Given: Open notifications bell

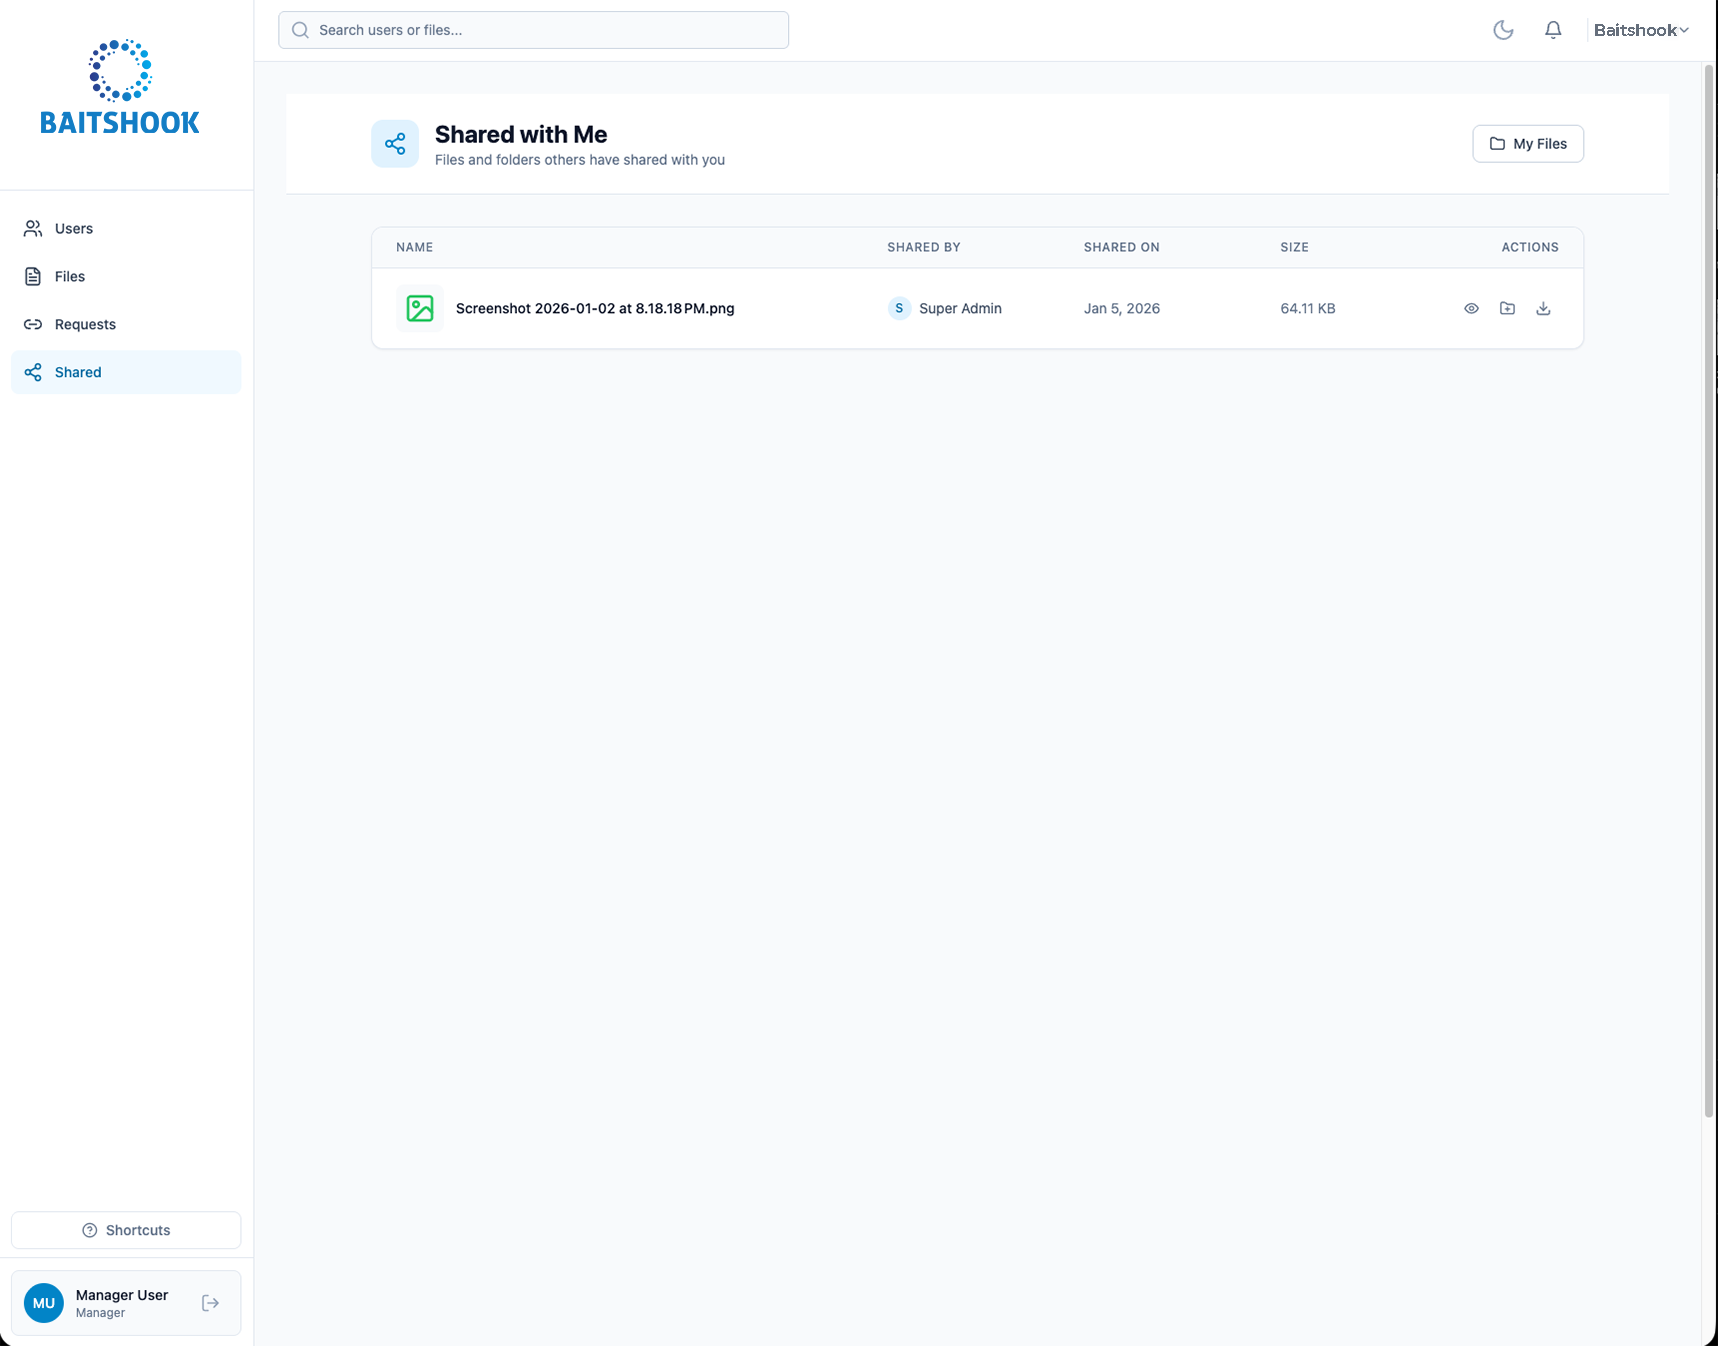Looking at the screenshot, I should 1553,30.
